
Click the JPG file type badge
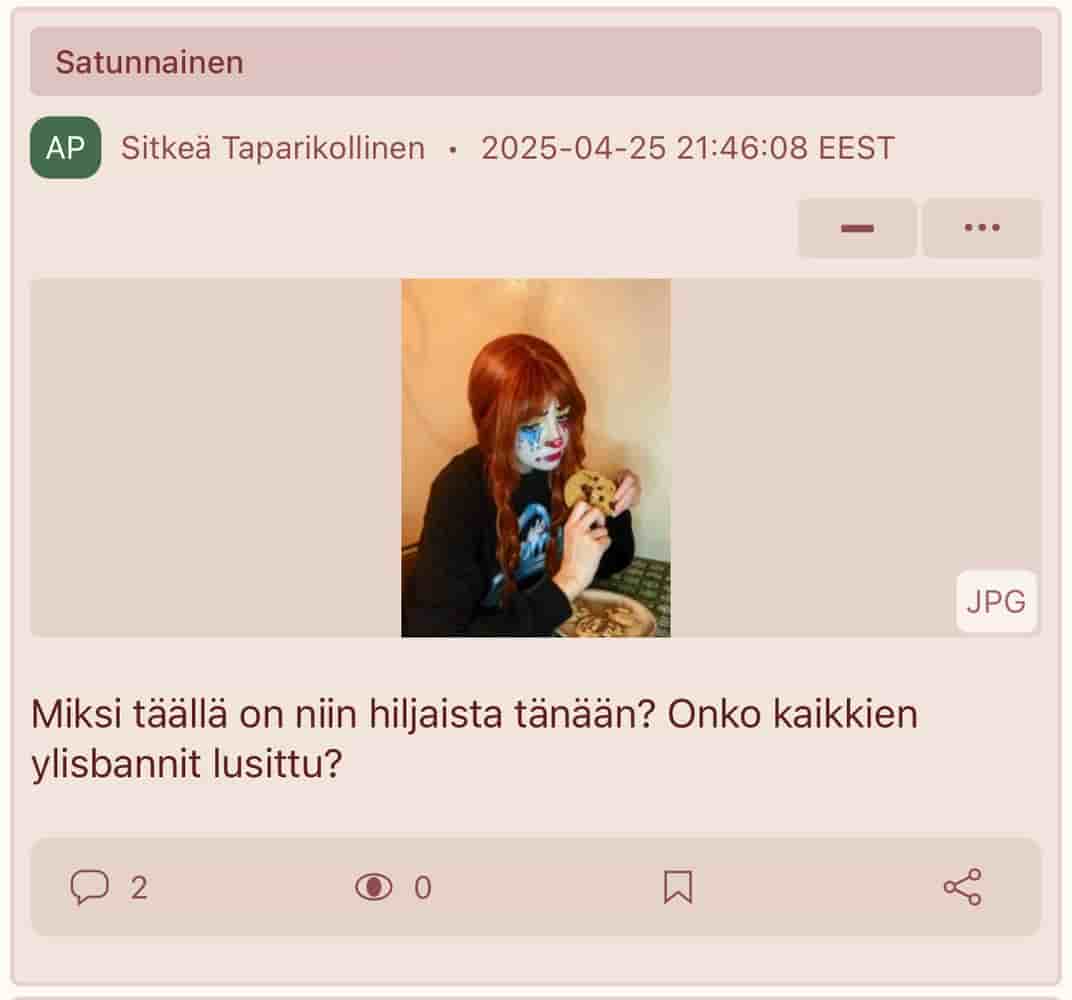(995, 602)
